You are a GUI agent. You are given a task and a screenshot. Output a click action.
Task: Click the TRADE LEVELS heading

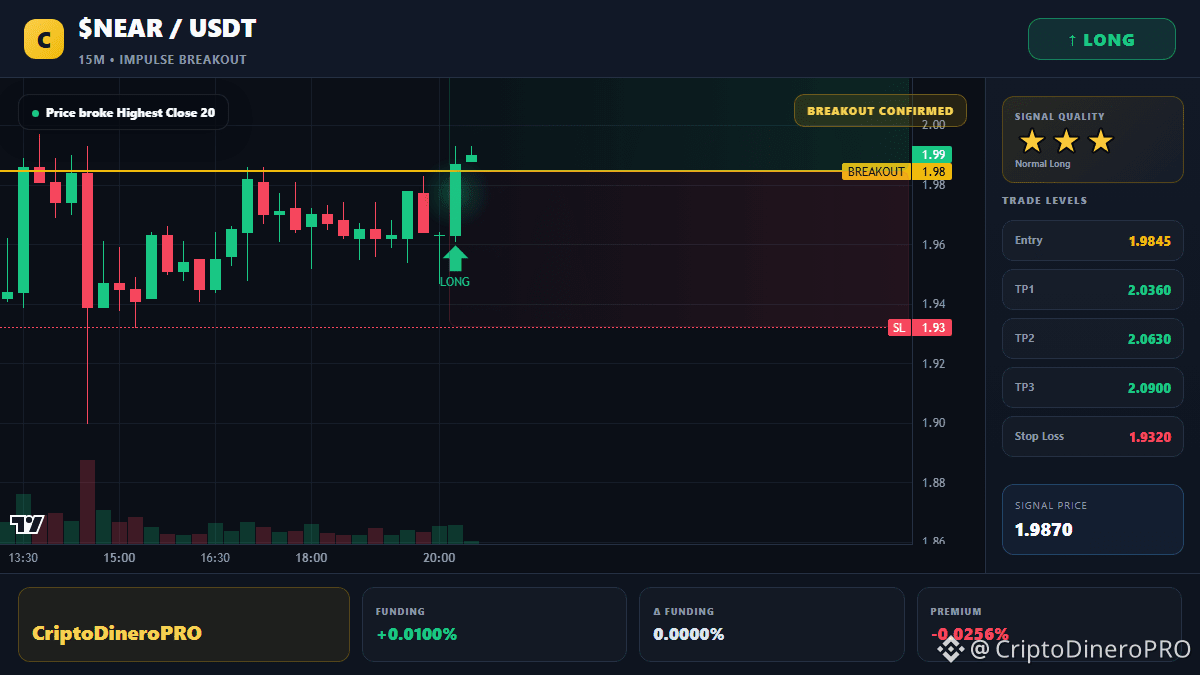1045,201
